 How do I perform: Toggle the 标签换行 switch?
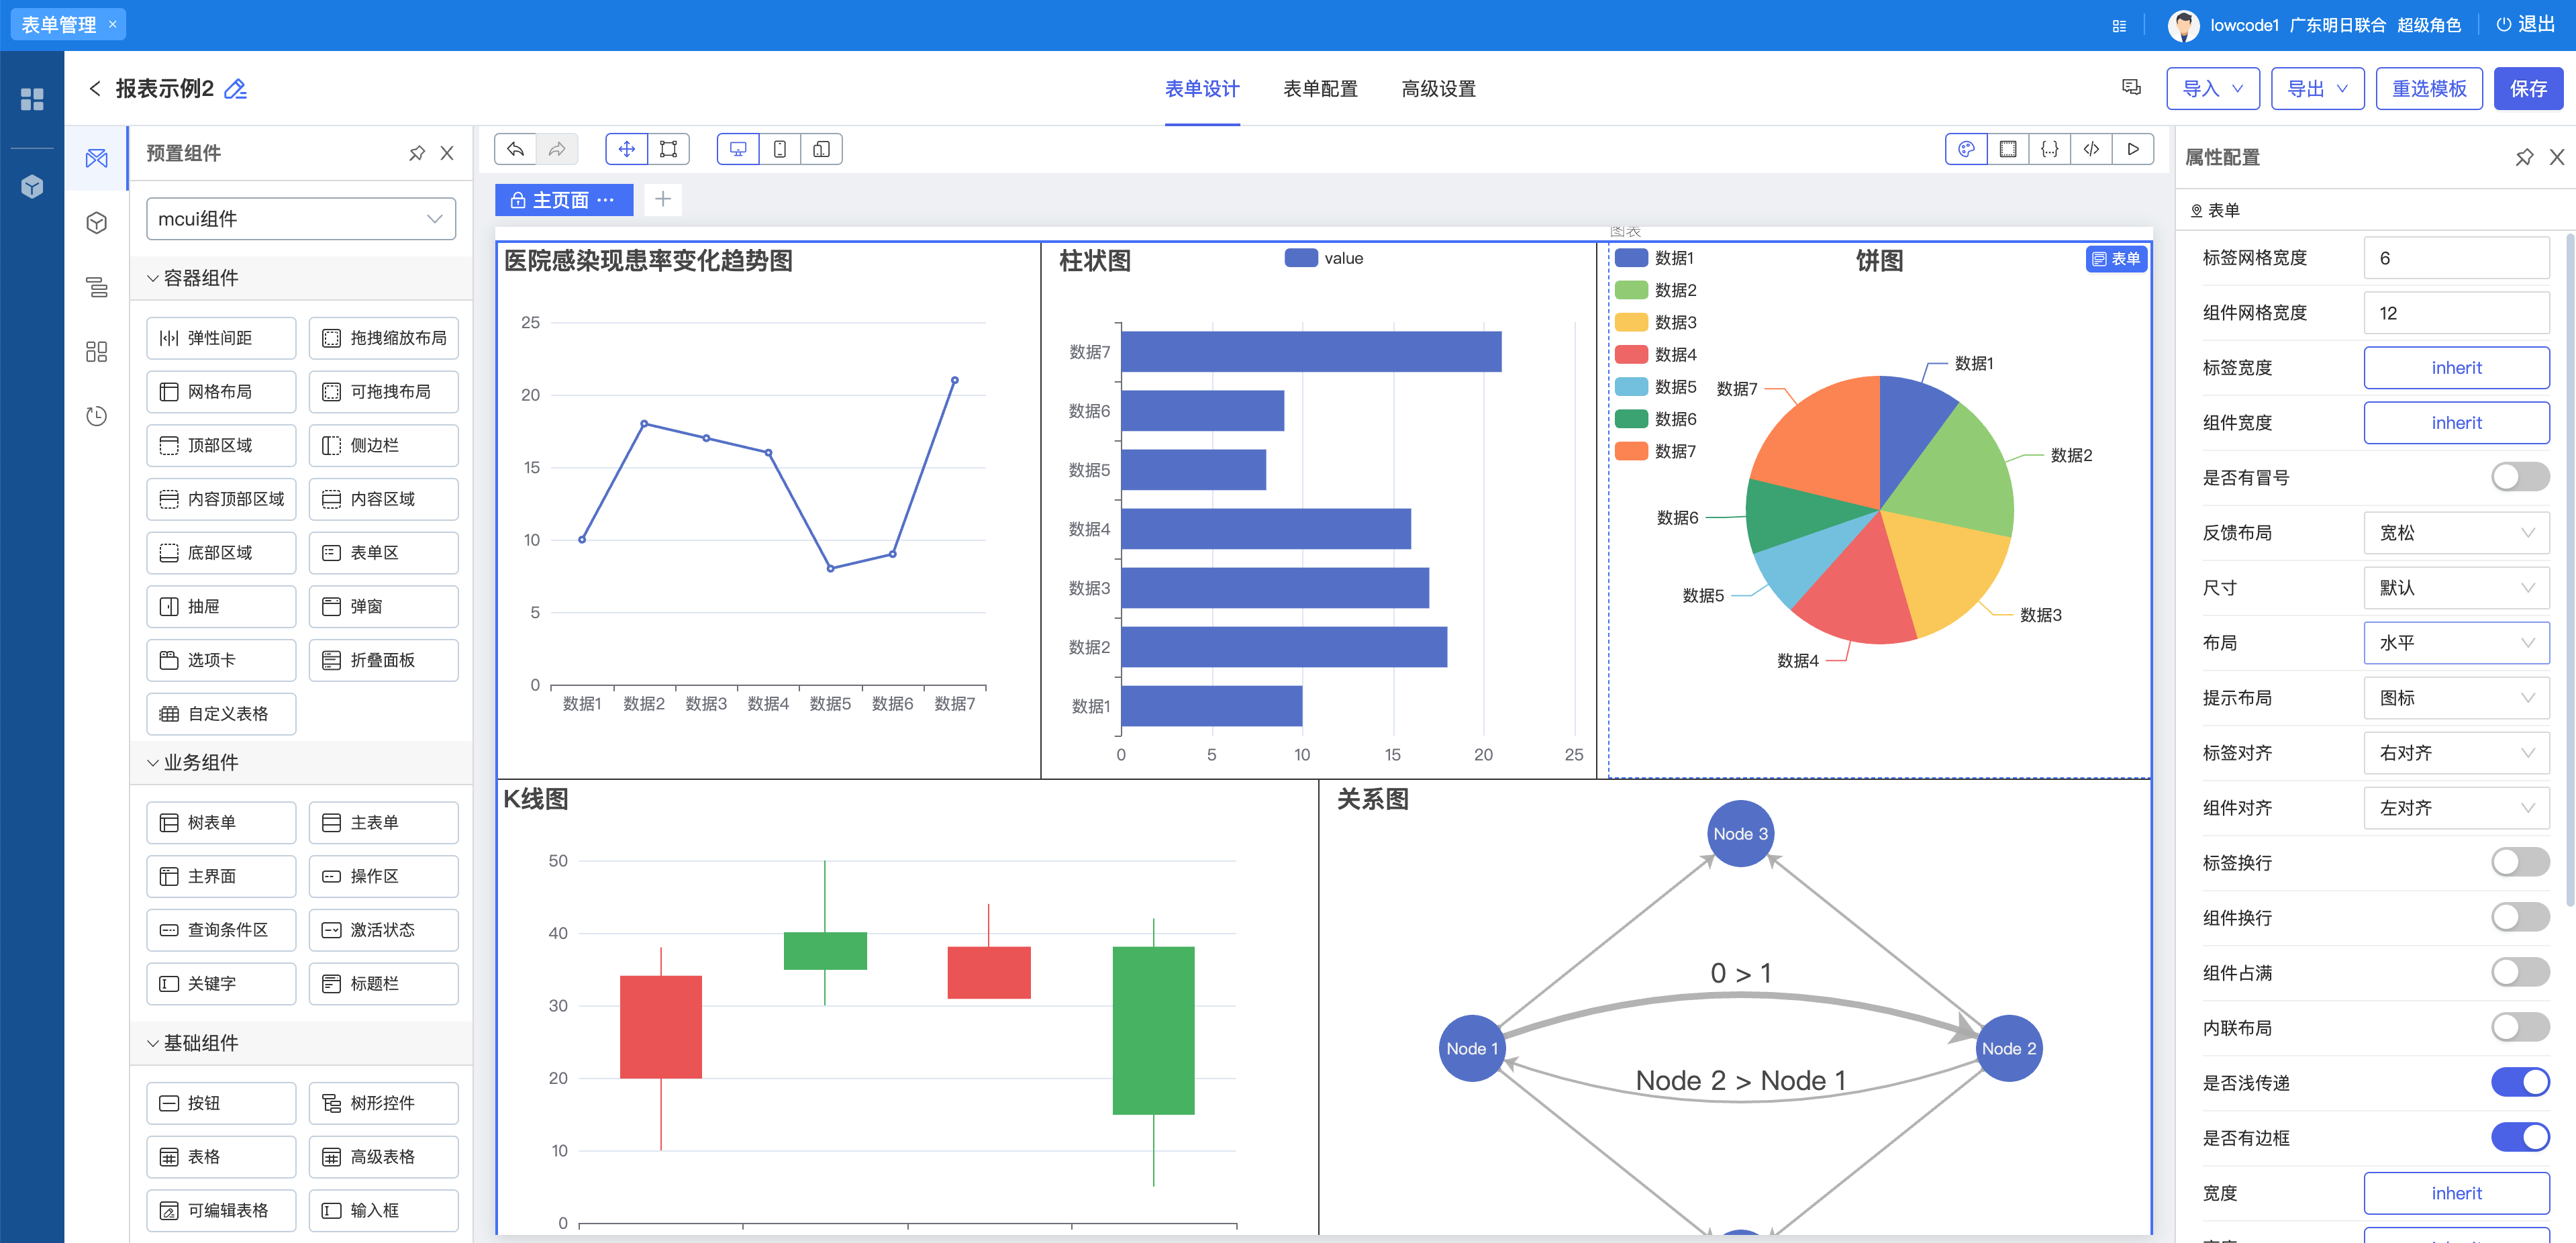coord(2519,862)
